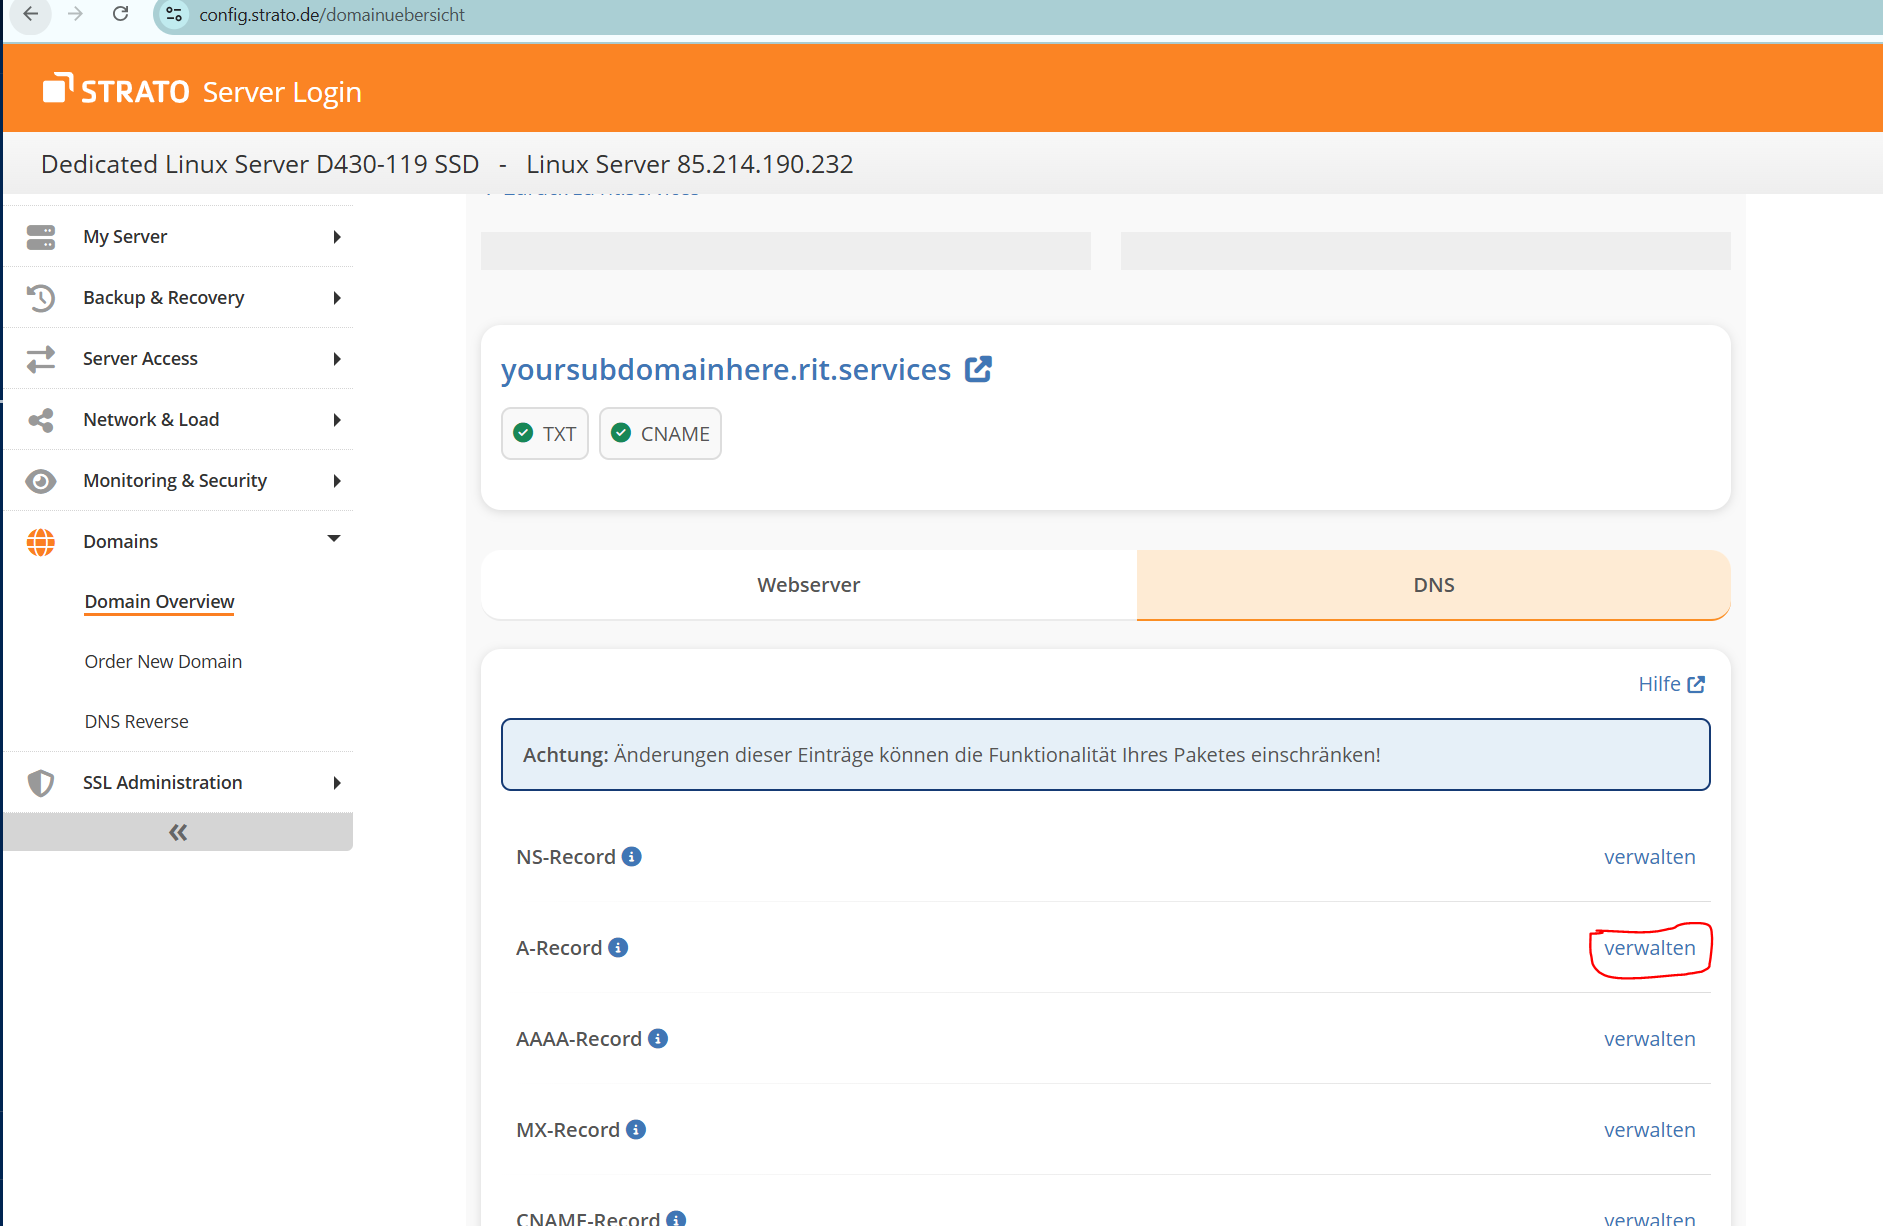Open Order New Domain in the sidebar
Screen dimensions: 1883x1226
click(163, 661)
